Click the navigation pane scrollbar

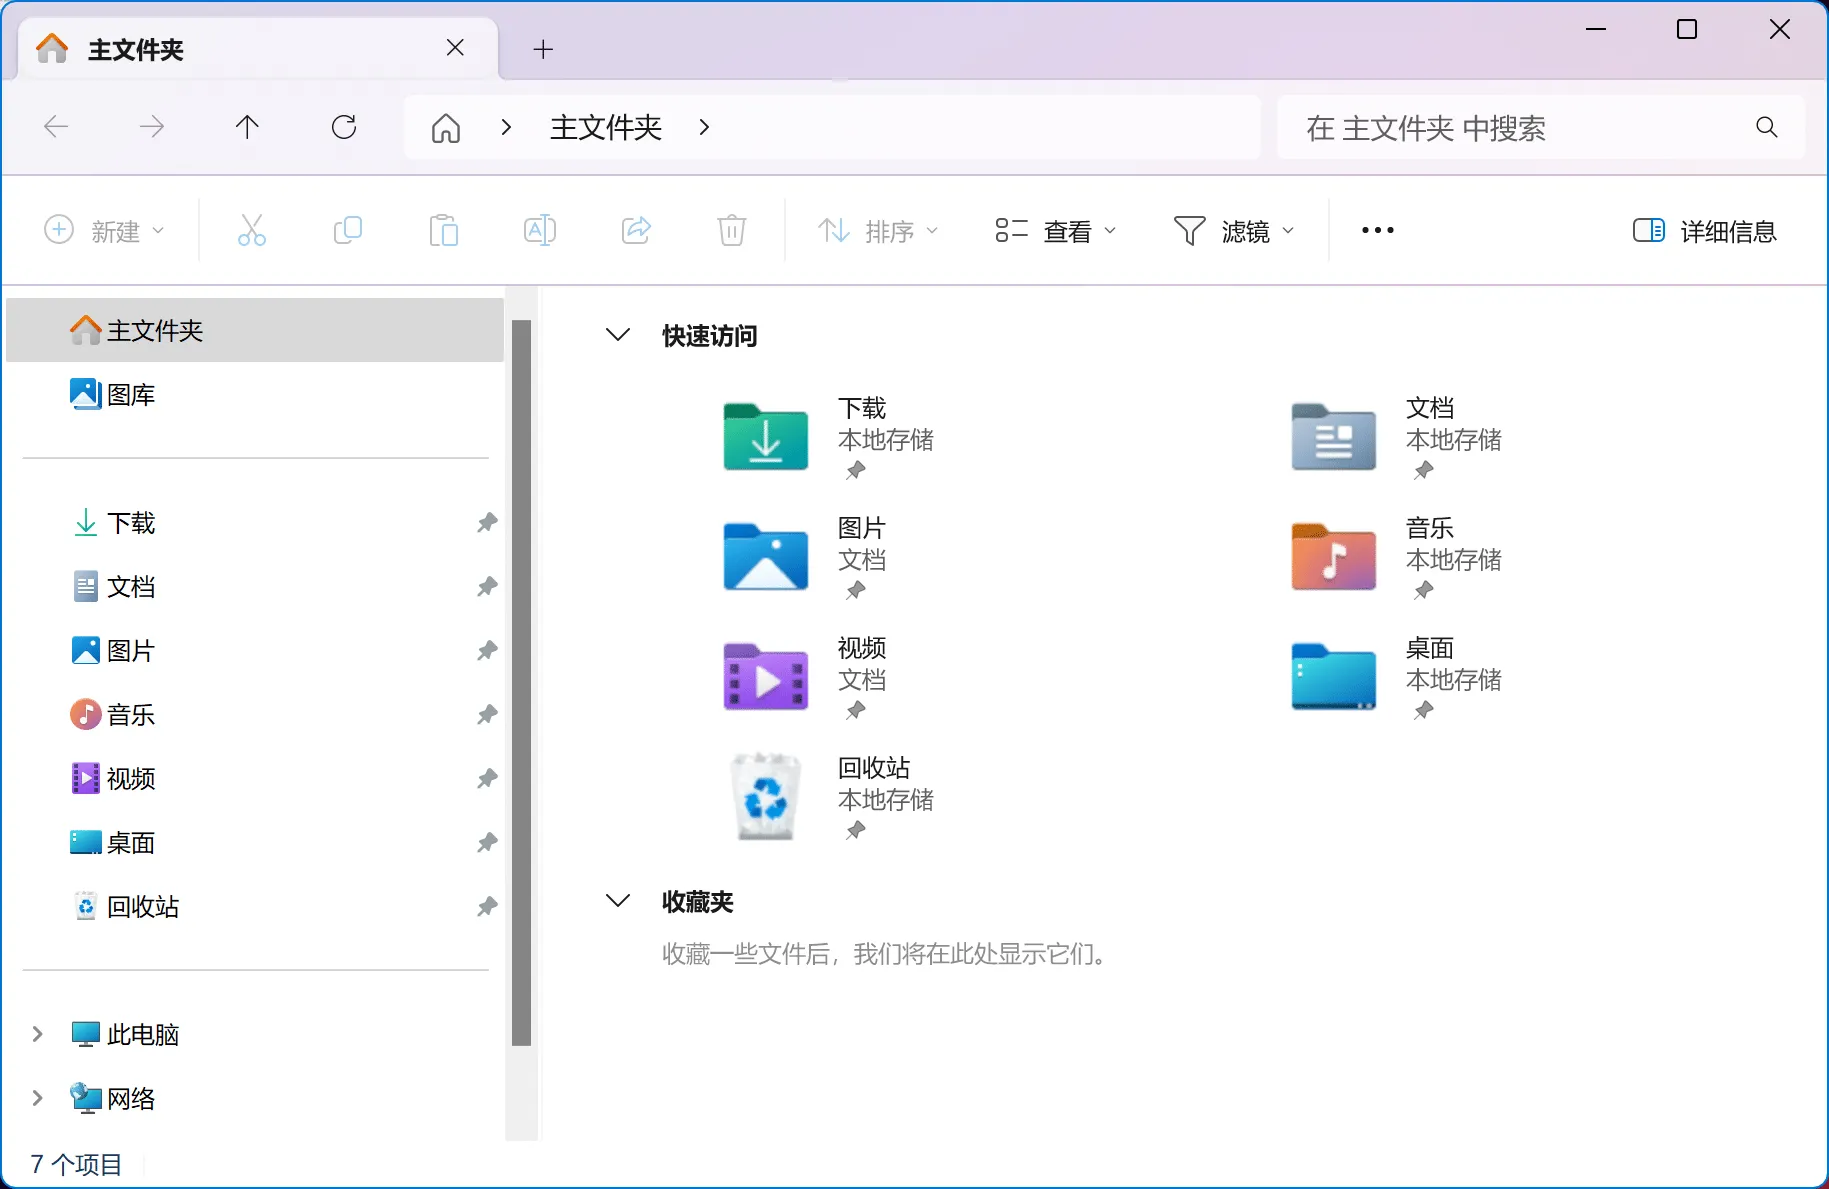(x=521, y=680)
